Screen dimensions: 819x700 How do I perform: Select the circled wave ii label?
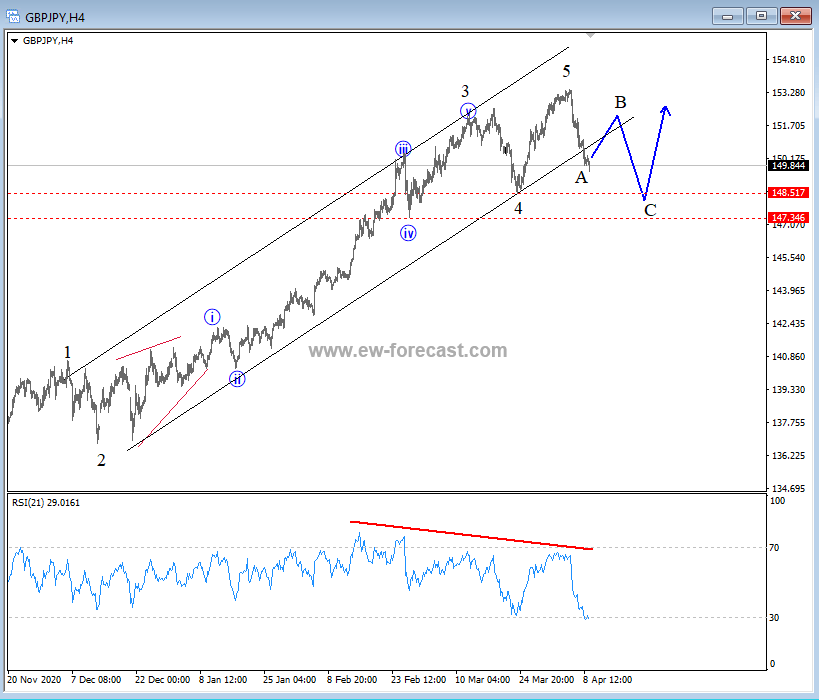point(237,378)
